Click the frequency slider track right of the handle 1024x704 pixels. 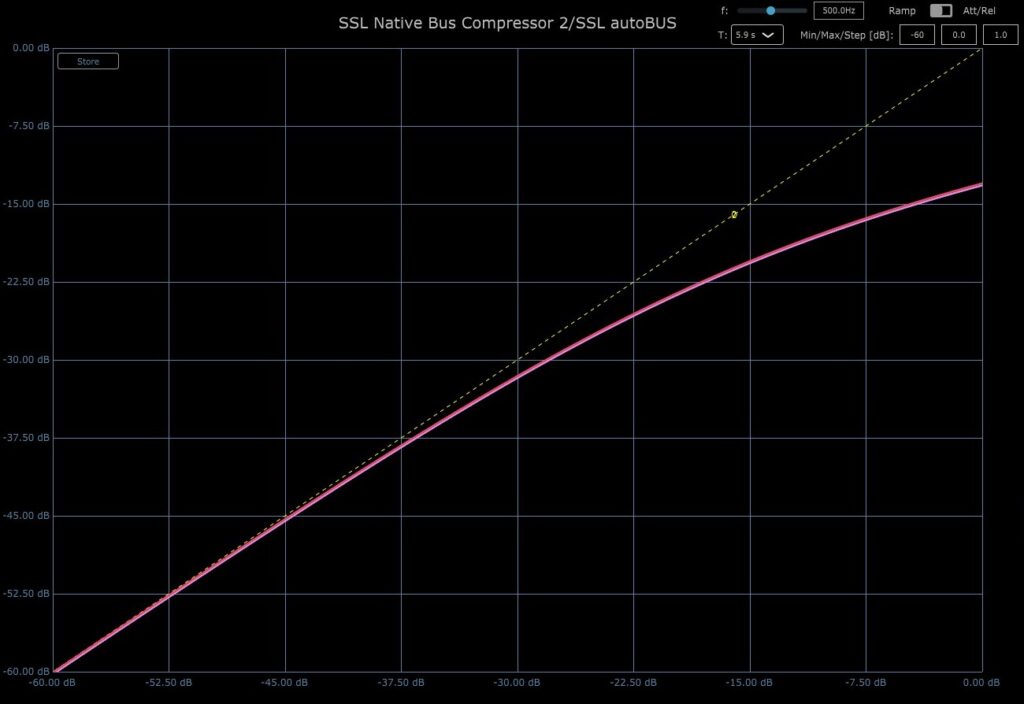[x=792, y=10]
